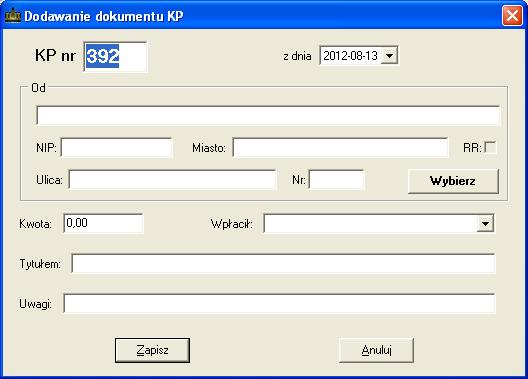The width and height of the screenshot is (528, 379).
Task: Click the Kwota field showing 0,00
Action: click(x=103, y=223)
